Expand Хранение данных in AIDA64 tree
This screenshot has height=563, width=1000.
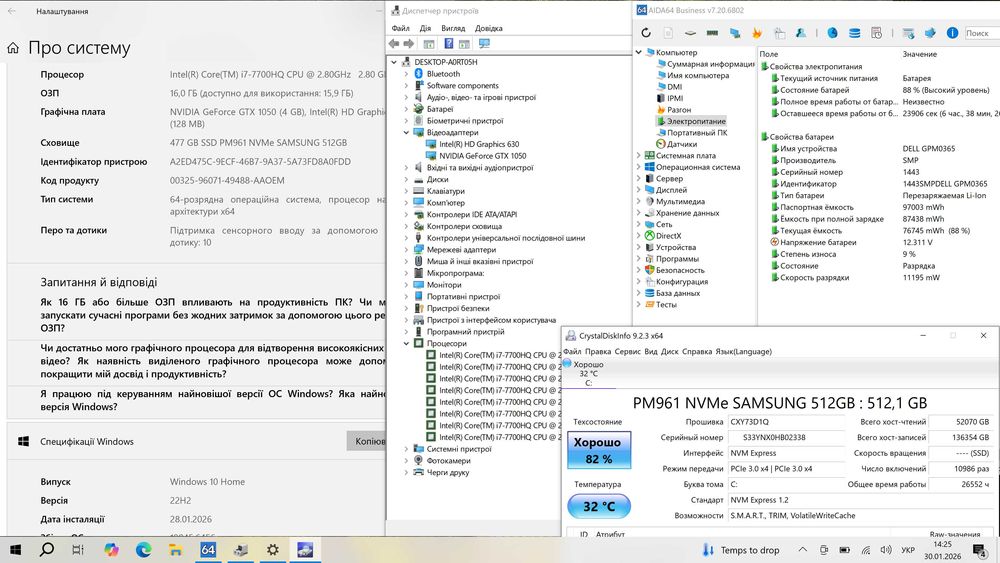638,213
